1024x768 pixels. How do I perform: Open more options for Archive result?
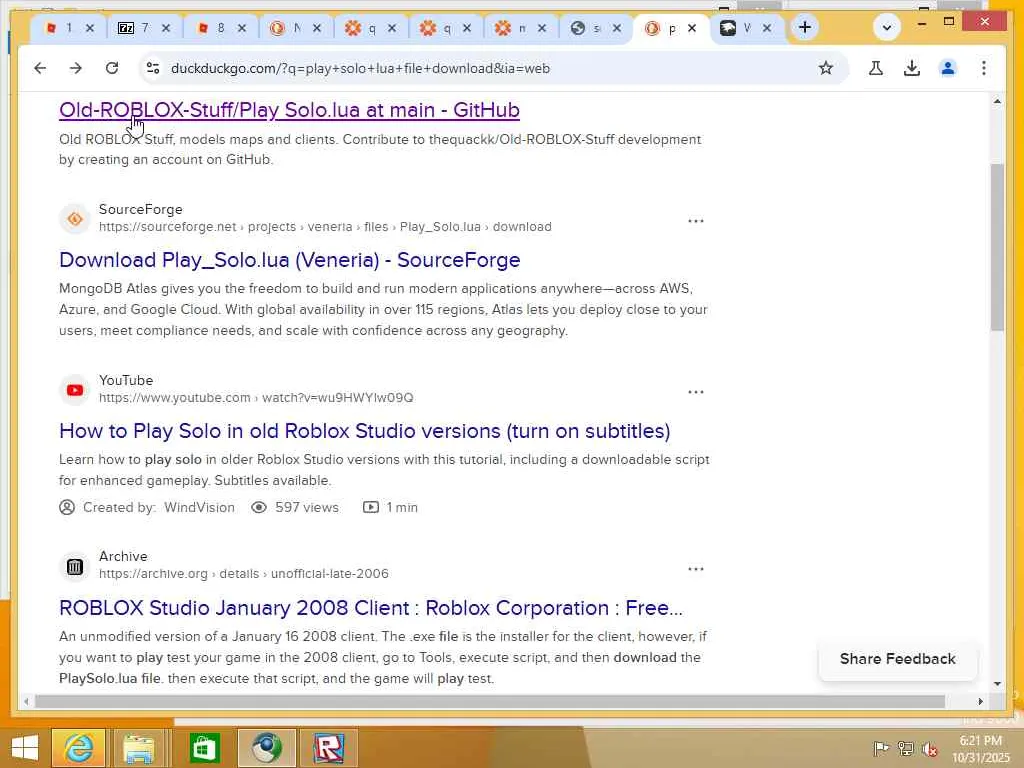696,569
